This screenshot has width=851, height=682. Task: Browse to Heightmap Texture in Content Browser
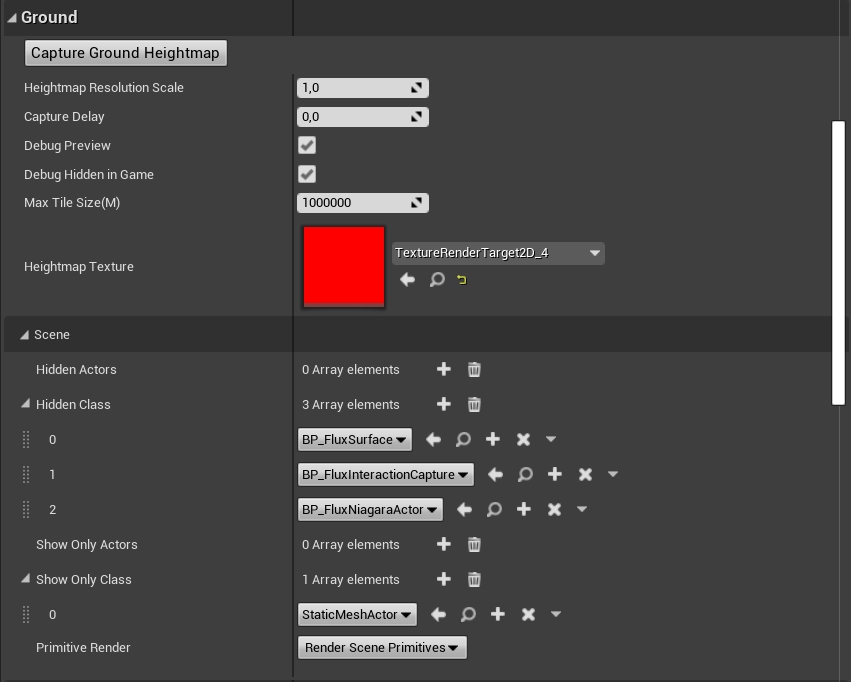[437, 279]
